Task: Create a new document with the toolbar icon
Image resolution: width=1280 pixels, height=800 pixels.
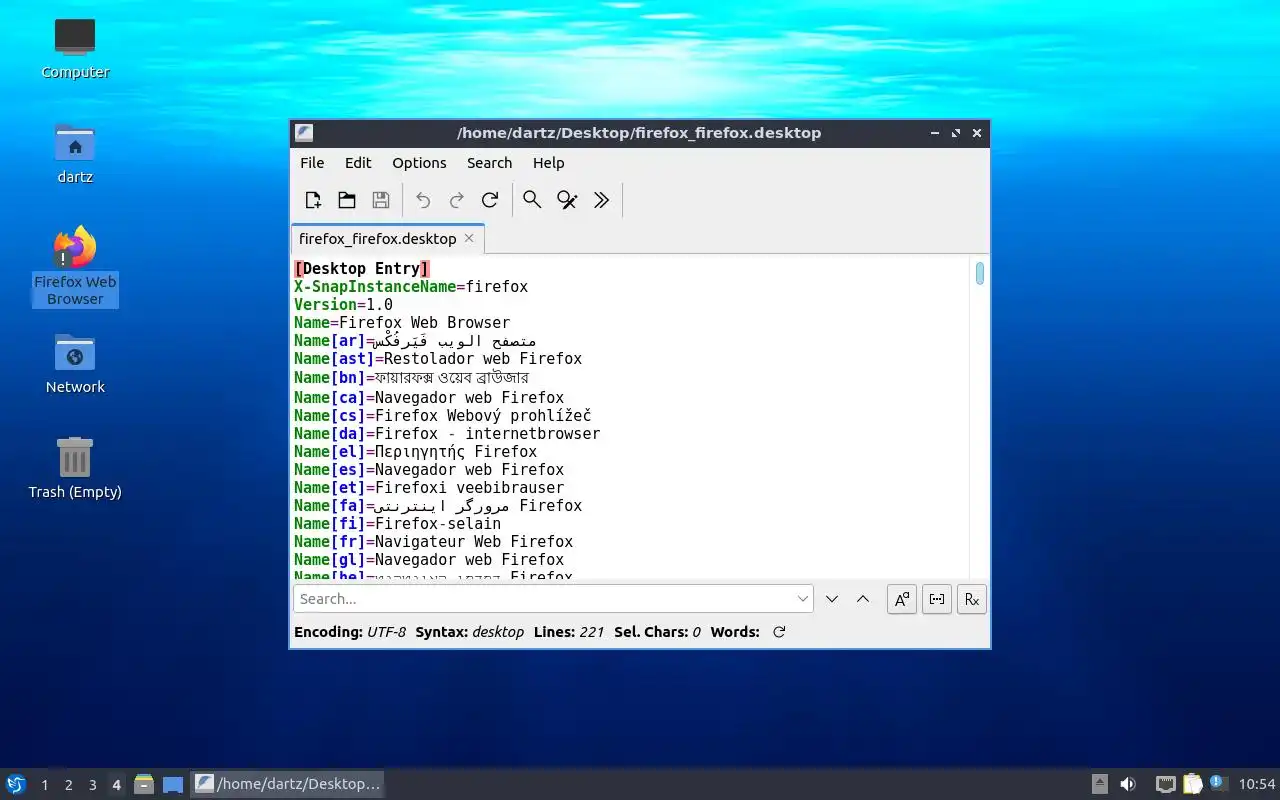Action: tap(313, 200)
